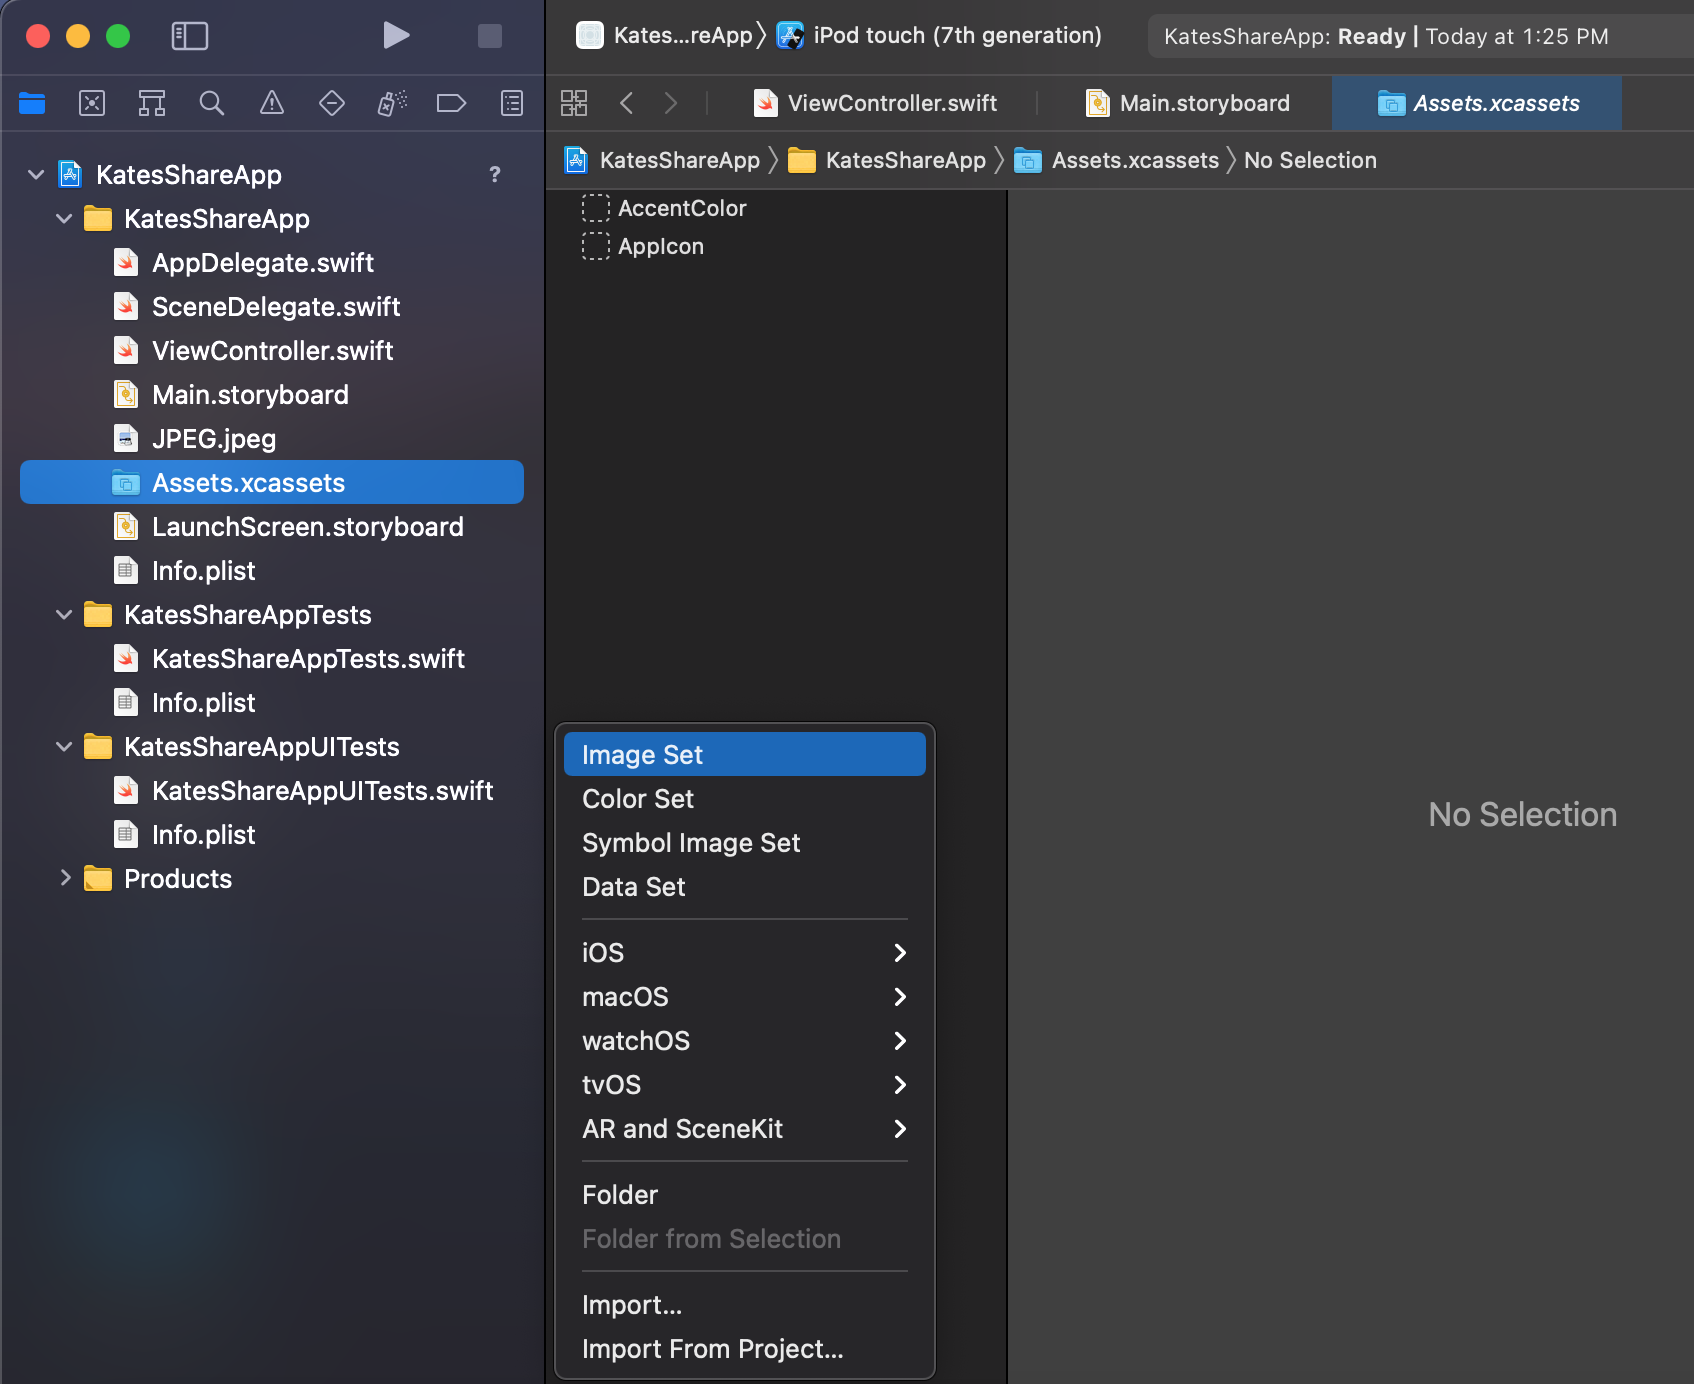Click Assets.xcassets in the jump bar
Image resolution: width=1694 pixels, height=1384 pixels.
point(1117,160)
